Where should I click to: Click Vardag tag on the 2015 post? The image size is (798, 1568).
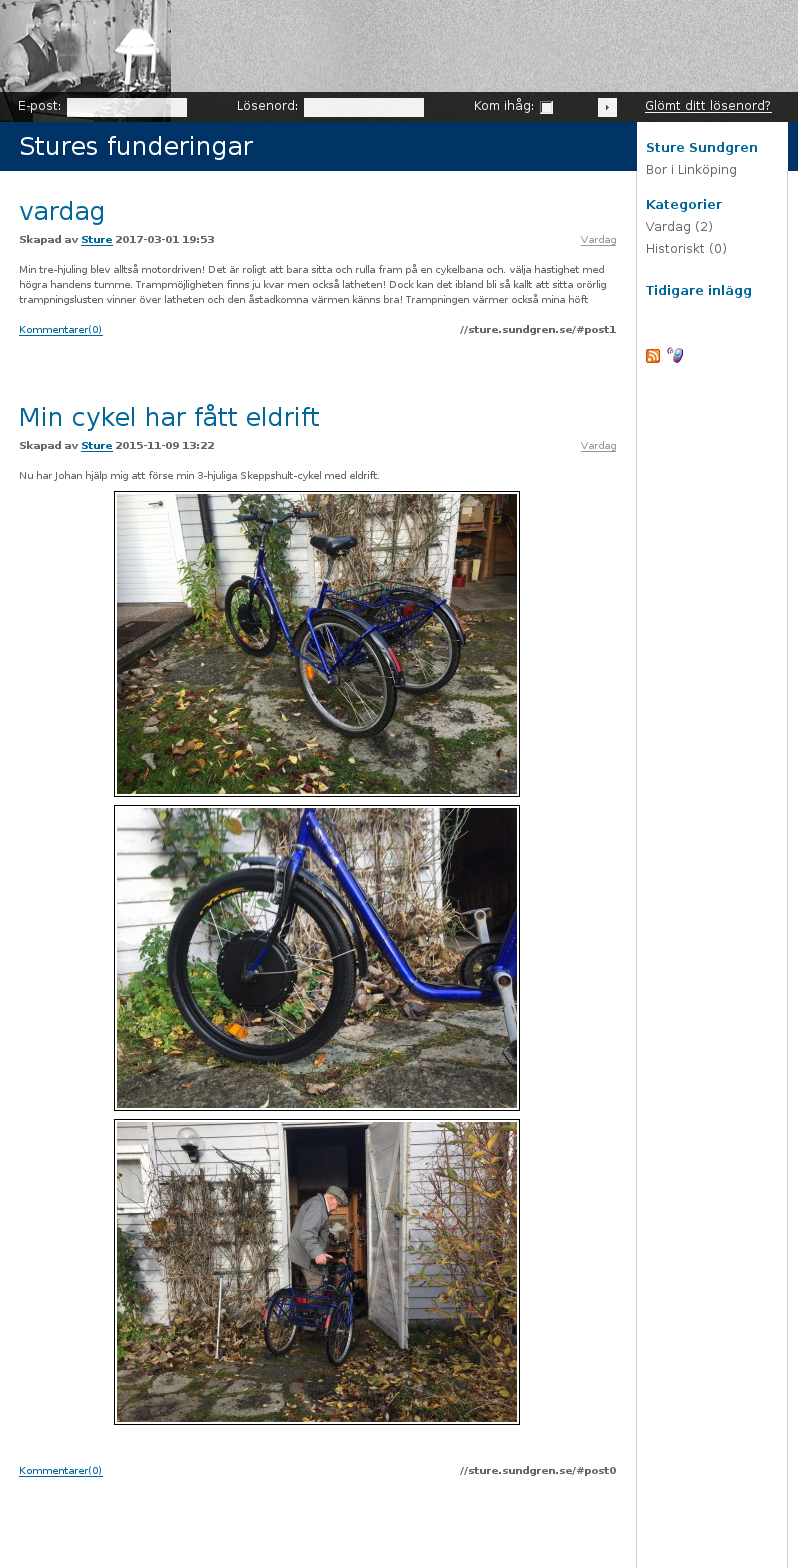[x=598, y=446]
